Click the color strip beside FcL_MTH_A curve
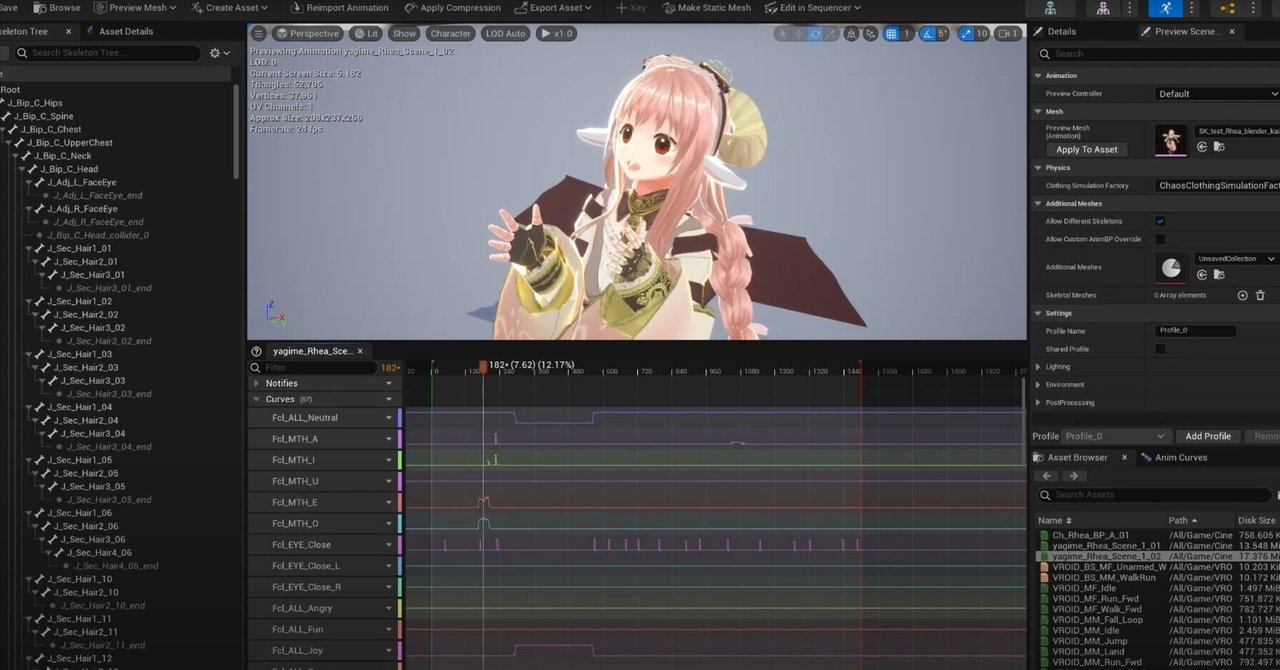Image resolution: width=1280 pixels, height=670 pixels. click(x=401, y=438)
